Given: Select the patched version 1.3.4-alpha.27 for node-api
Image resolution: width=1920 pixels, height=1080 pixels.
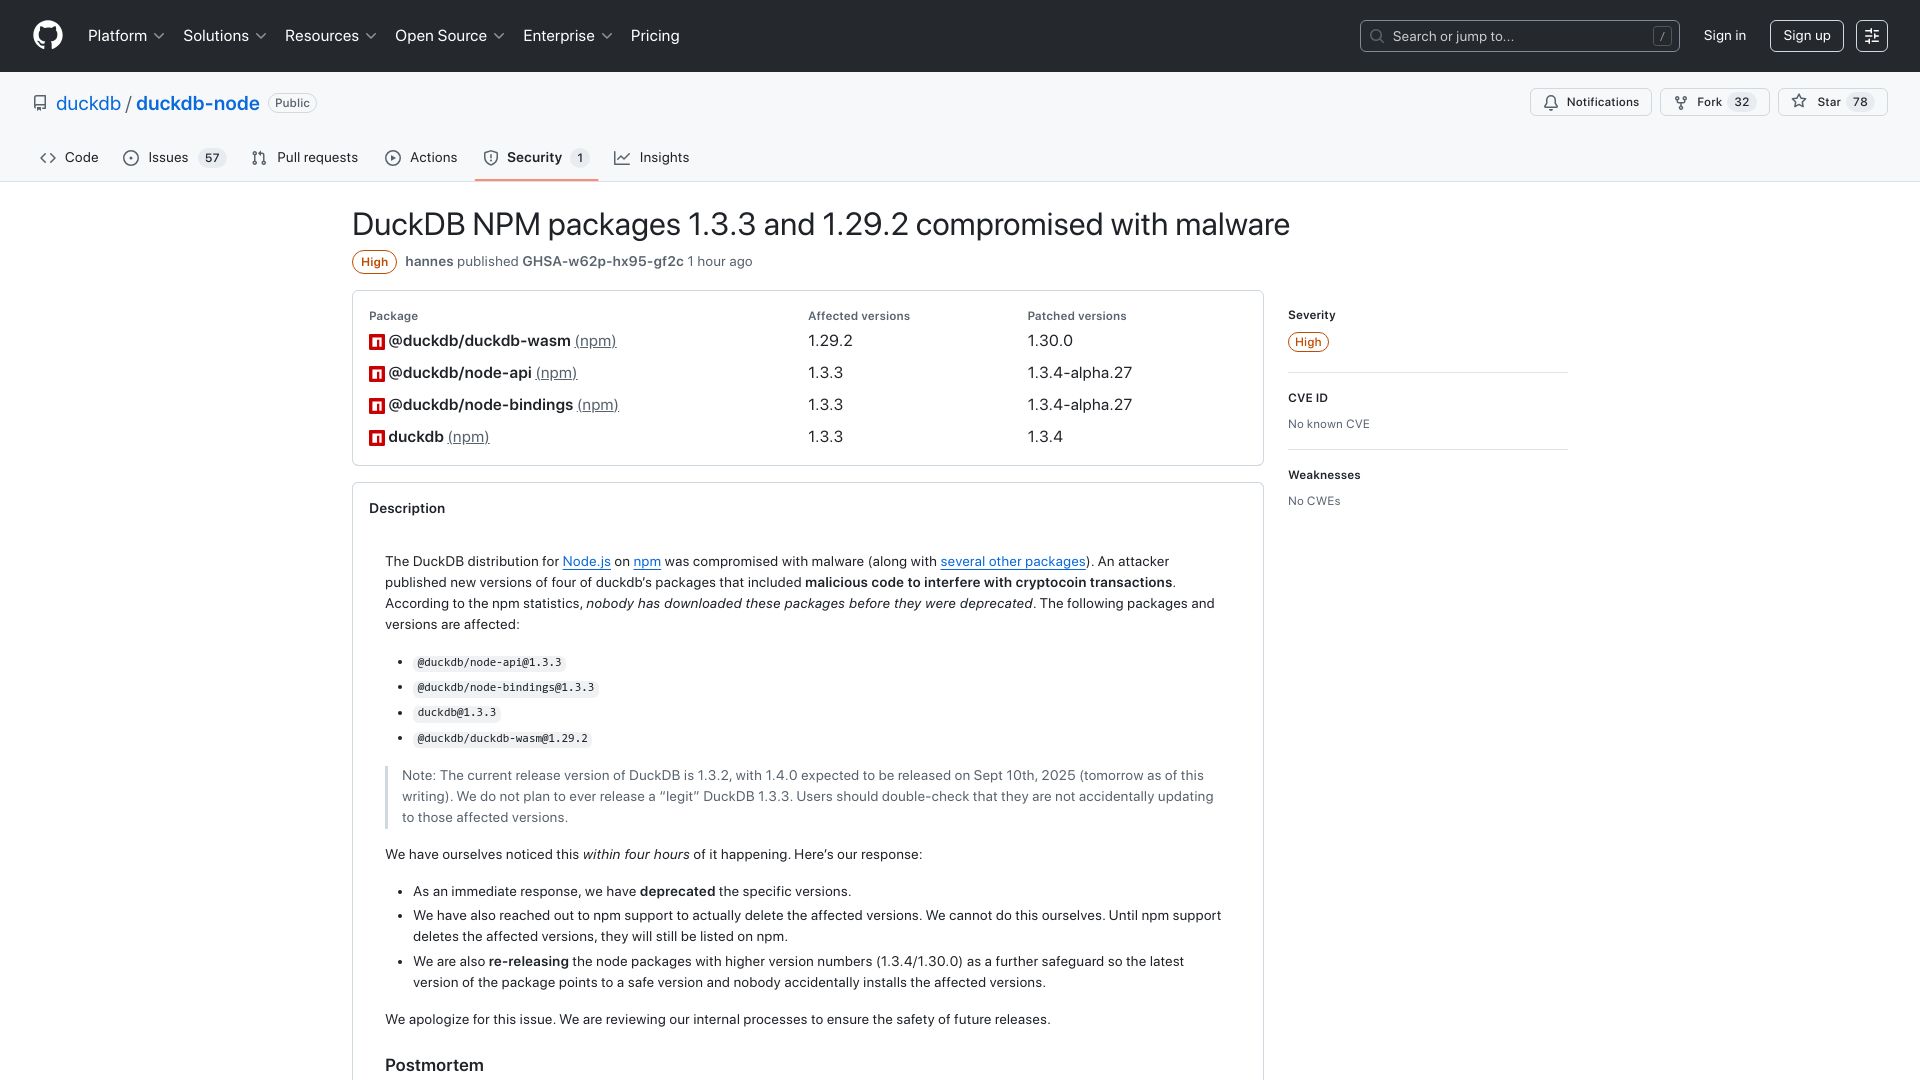Looking at the screenshot, I should pos(1079,373).
